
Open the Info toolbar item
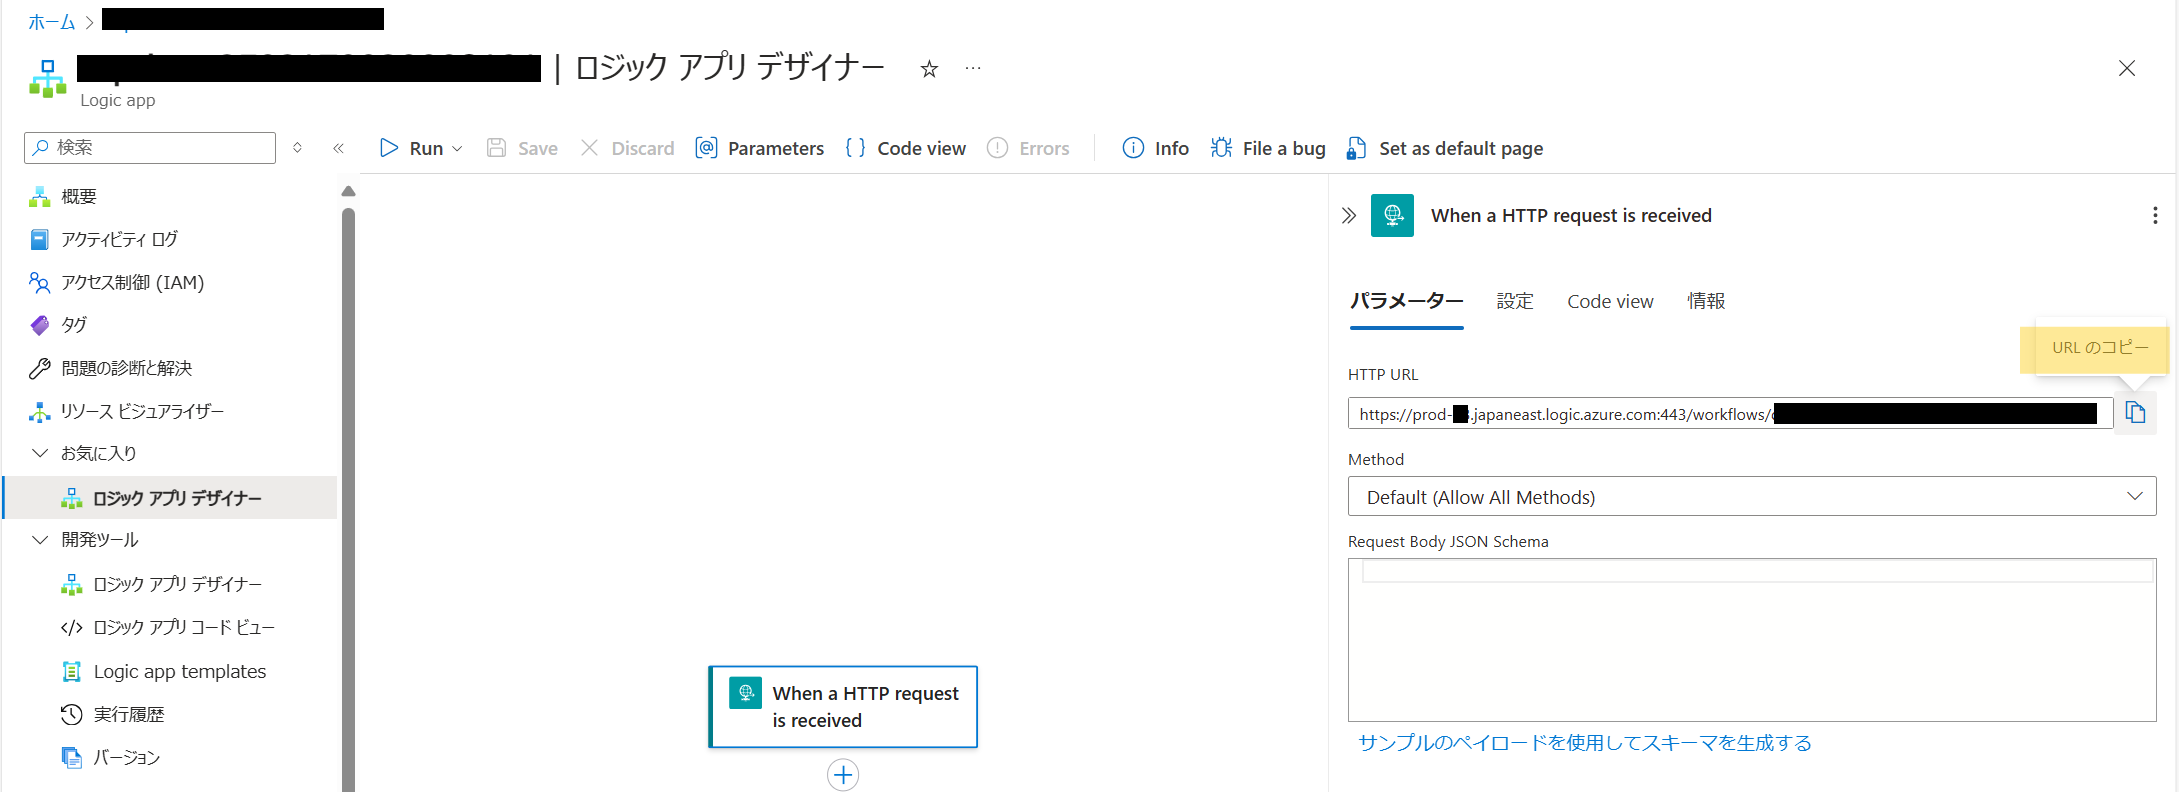(x=1156, y=148)
